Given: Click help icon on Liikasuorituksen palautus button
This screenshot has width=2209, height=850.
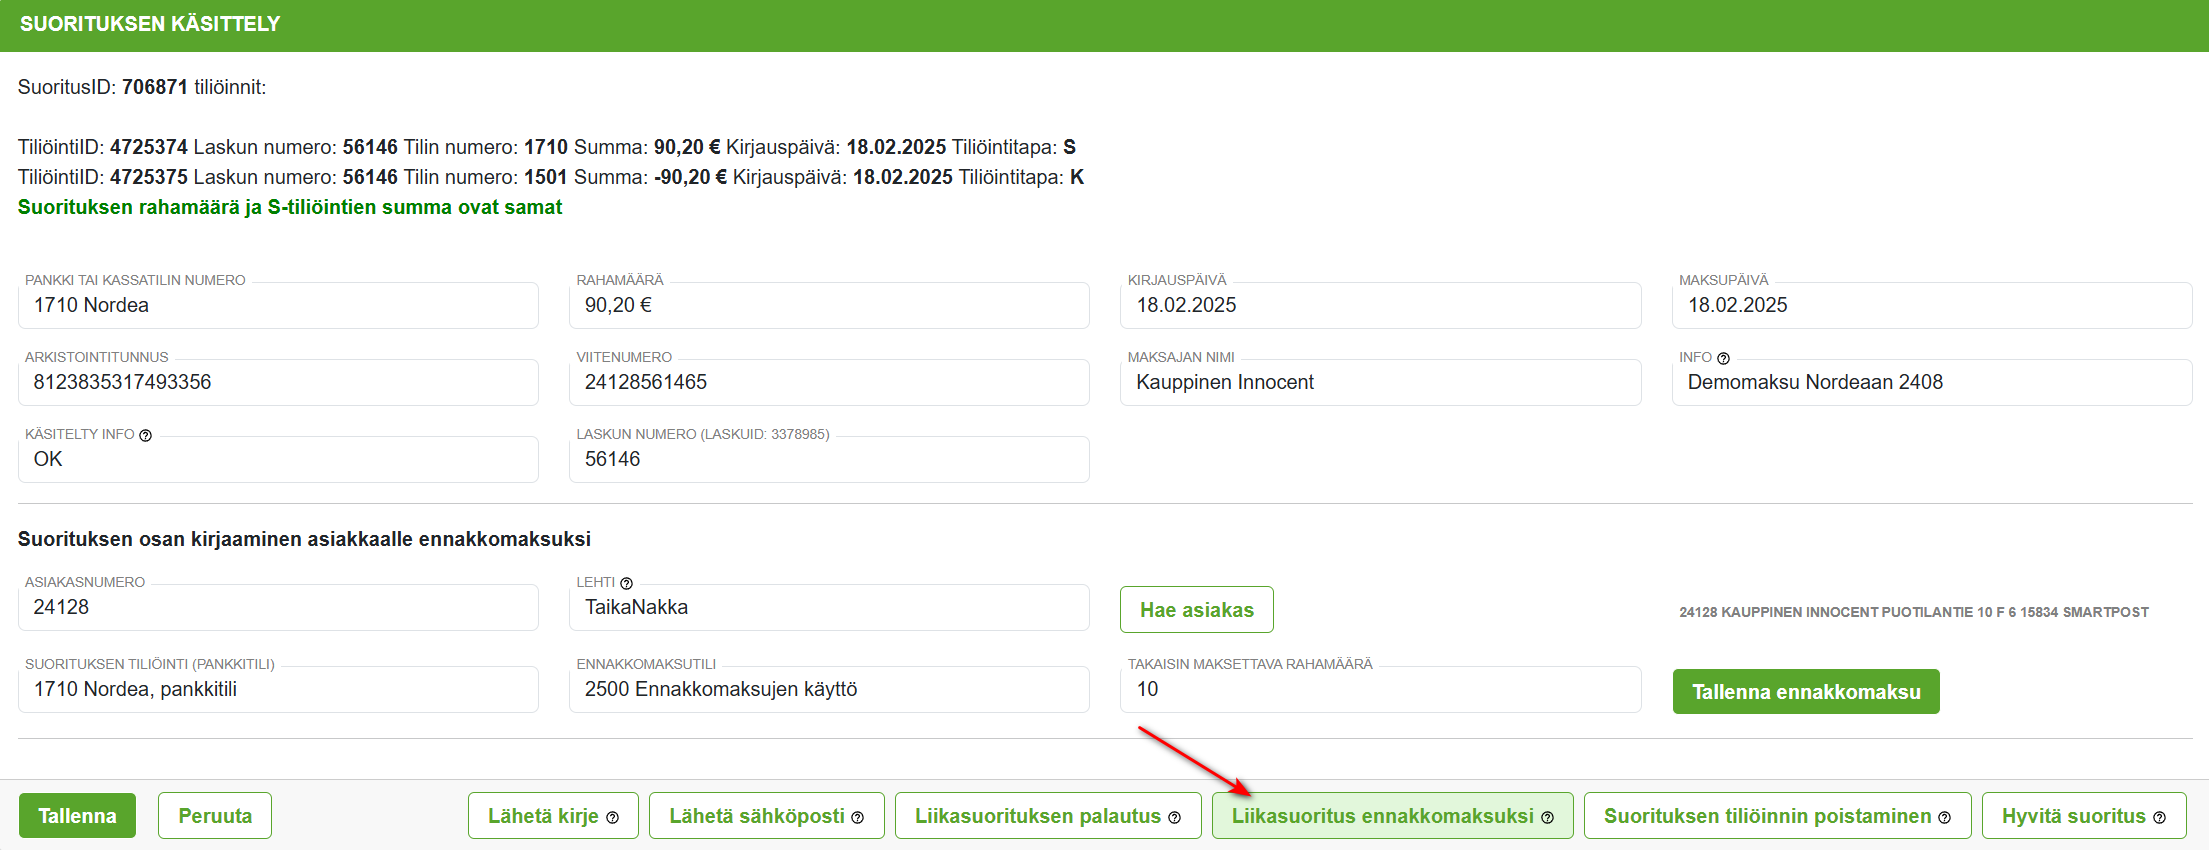Looking at the screenshot, I should 1174,817.
